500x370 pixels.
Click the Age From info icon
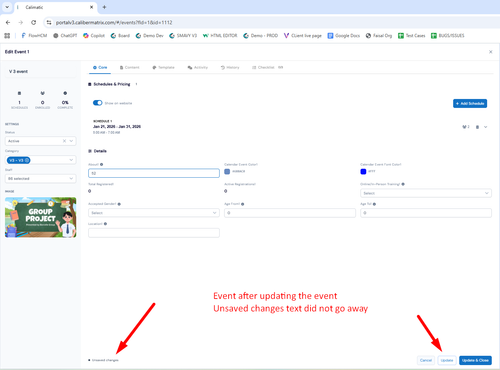coord(243,204)
